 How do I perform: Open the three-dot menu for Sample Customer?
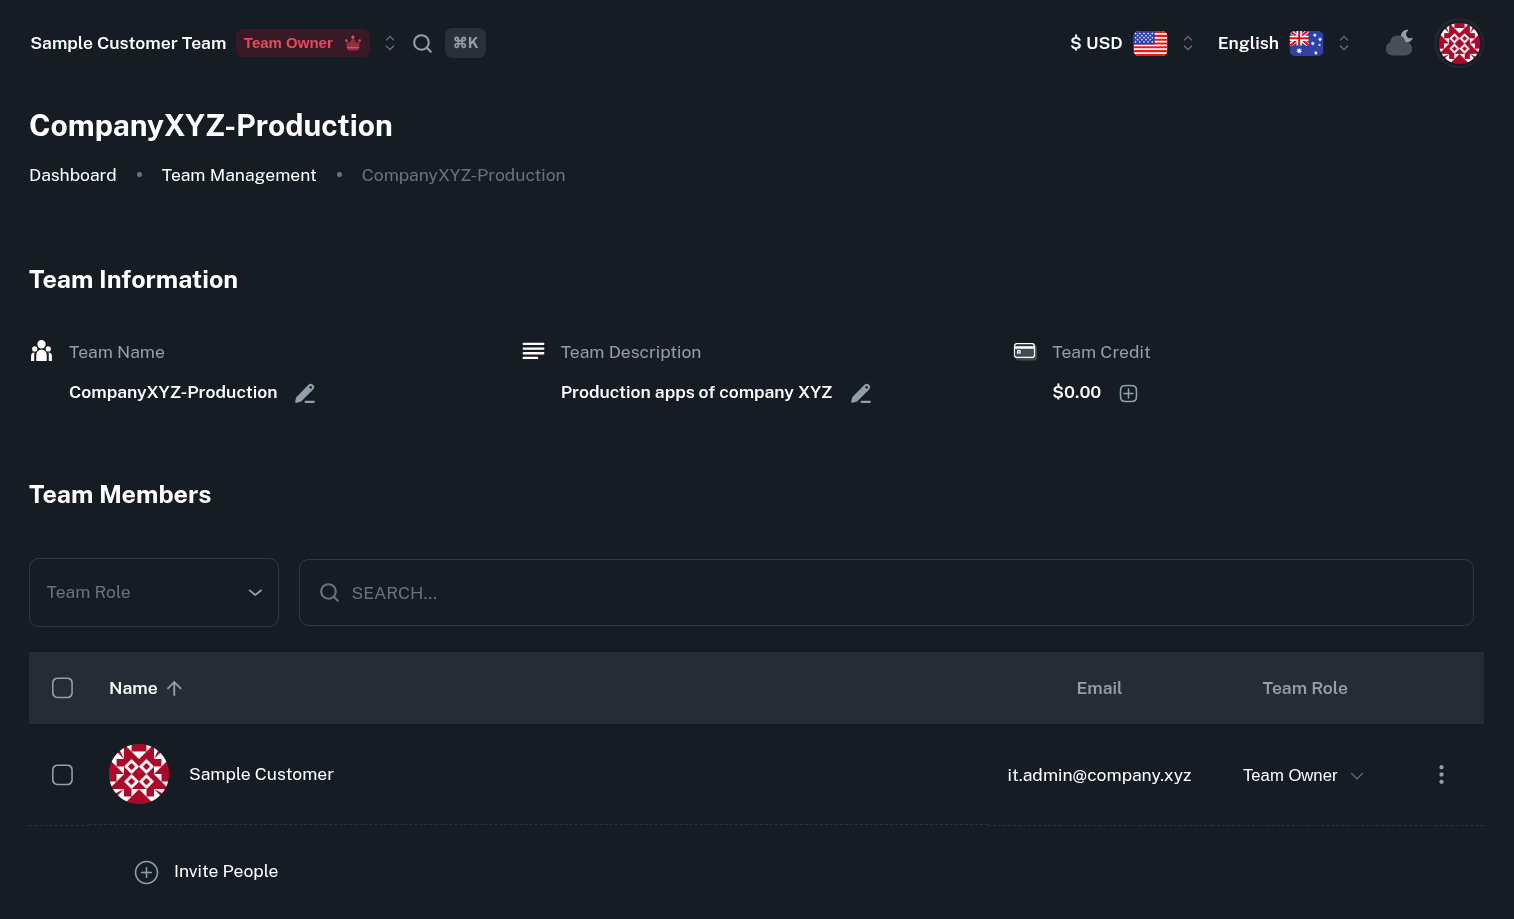(1441, 775)
